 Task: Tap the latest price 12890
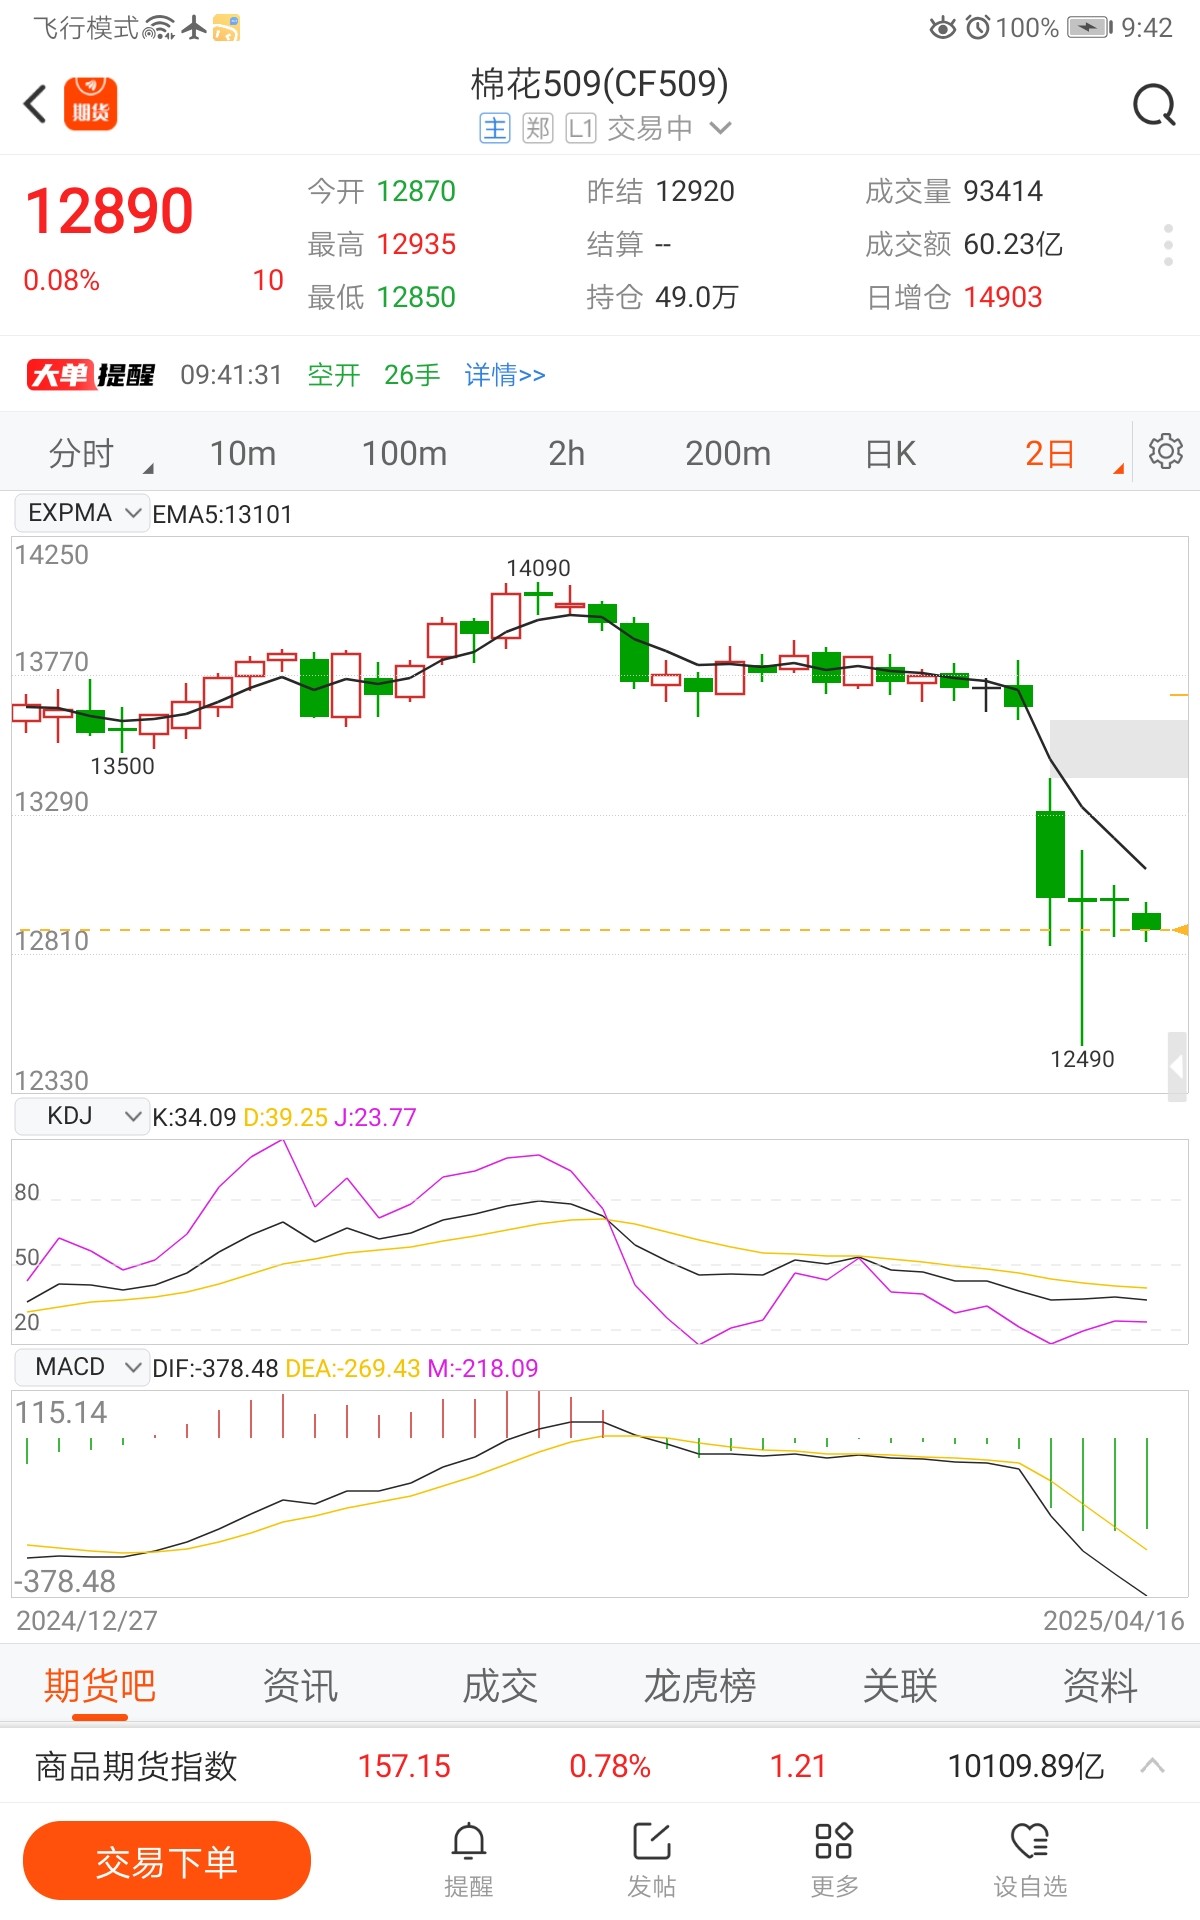click(x=109, y=211)
